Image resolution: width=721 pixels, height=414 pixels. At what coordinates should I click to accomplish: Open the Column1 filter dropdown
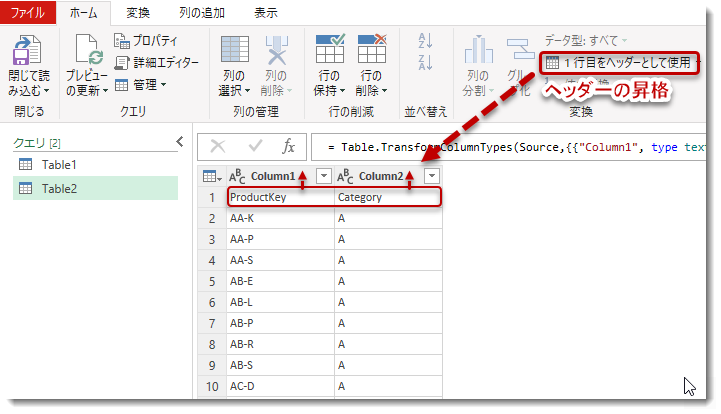click(x=324, y=176)
